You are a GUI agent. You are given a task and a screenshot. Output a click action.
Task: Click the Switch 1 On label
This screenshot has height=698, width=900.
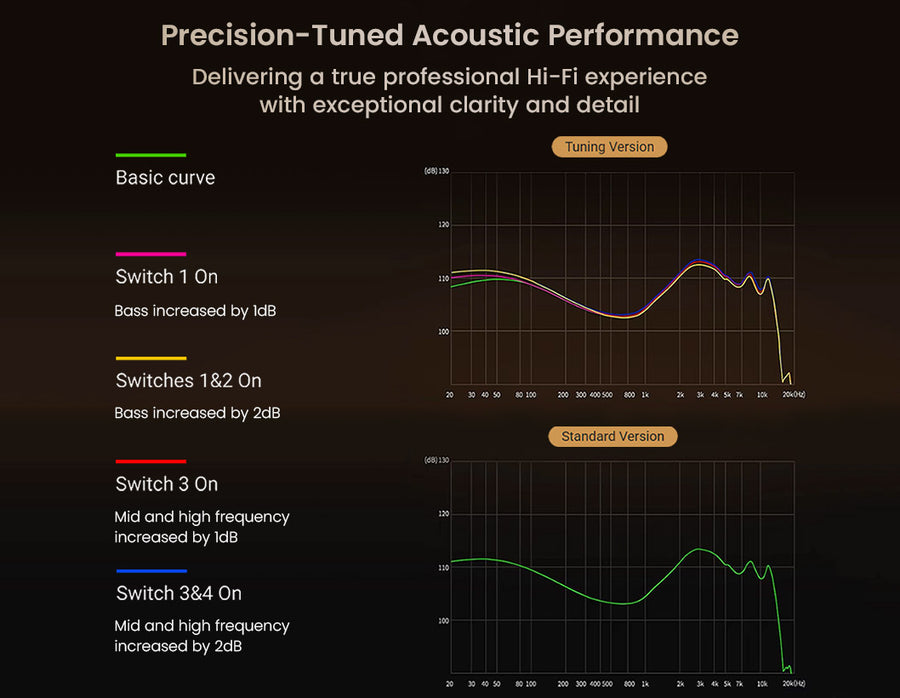[x=166, y=276]
